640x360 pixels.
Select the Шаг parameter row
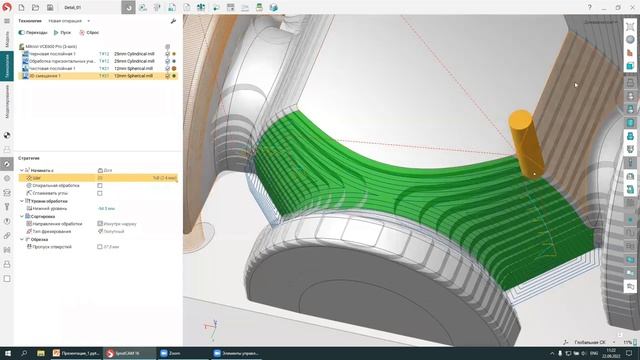click(98, 178)
